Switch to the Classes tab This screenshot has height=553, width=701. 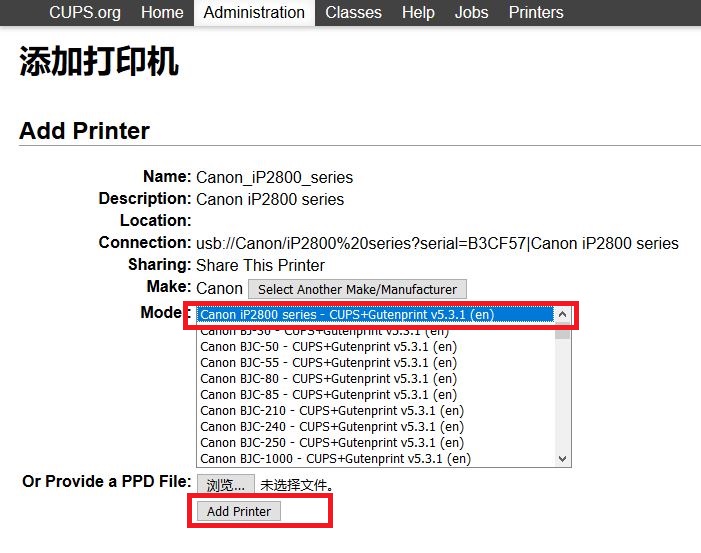pyautogui.click(x=353, y=12)
